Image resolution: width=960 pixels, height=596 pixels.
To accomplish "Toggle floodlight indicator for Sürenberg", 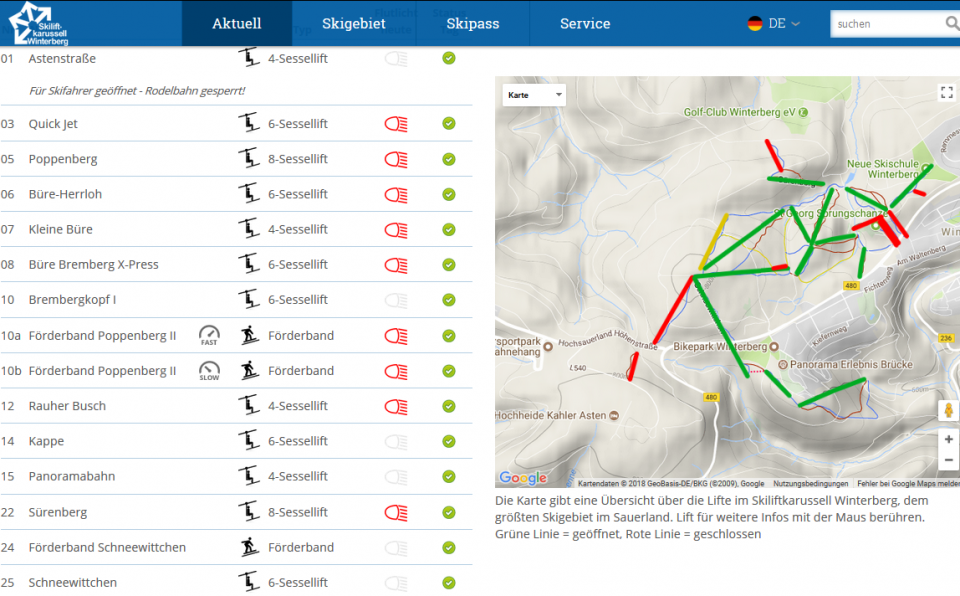I will click(396, 512).
